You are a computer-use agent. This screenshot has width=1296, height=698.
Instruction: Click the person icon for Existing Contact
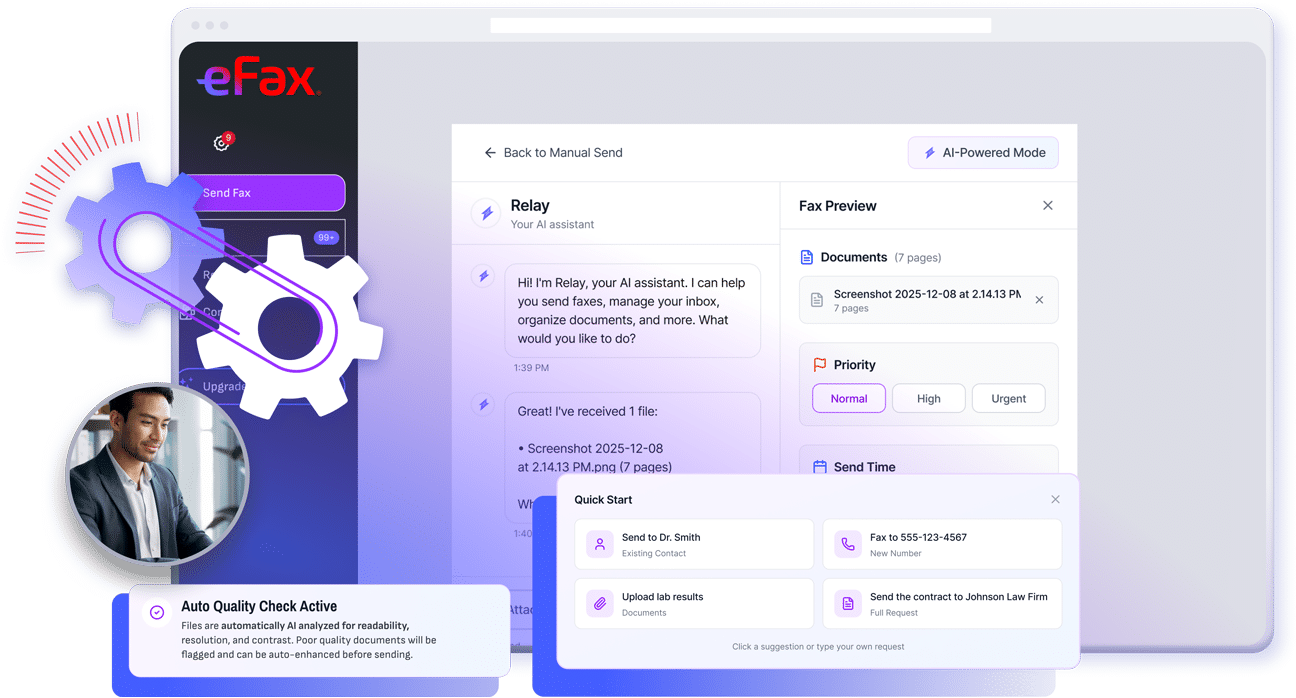pyautogui.click(x=600, y=544)
